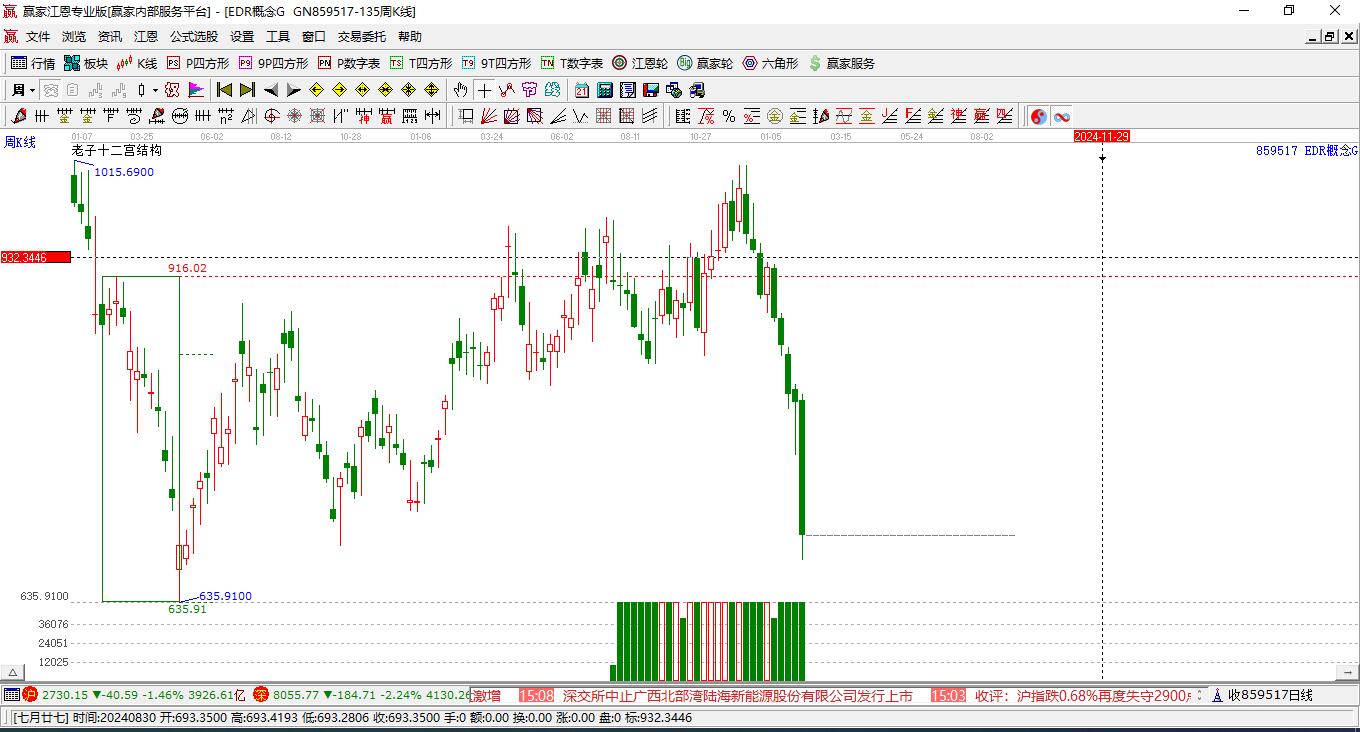Open the calculator icon in toolbar
The height and width of the screenshot is (732, 1360).
pos(604,90)
